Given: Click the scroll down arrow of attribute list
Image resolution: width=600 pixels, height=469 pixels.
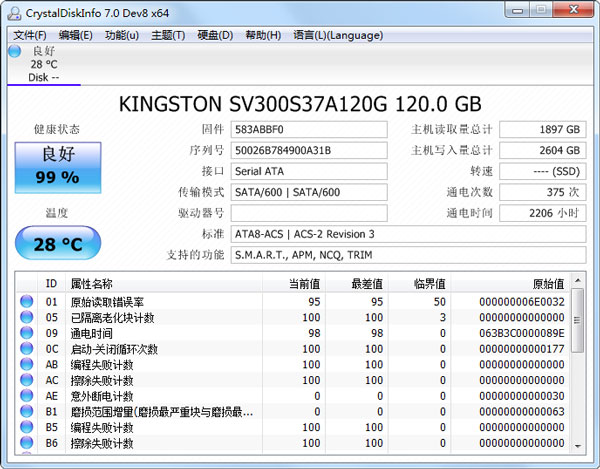Looking at the screenshot, I should 578,446.
